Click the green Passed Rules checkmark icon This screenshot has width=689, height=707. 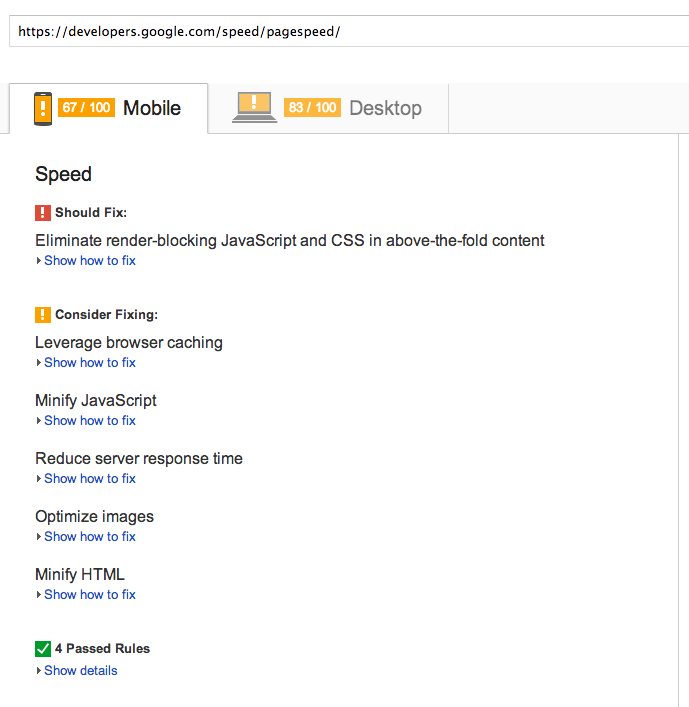coord(43,648)
